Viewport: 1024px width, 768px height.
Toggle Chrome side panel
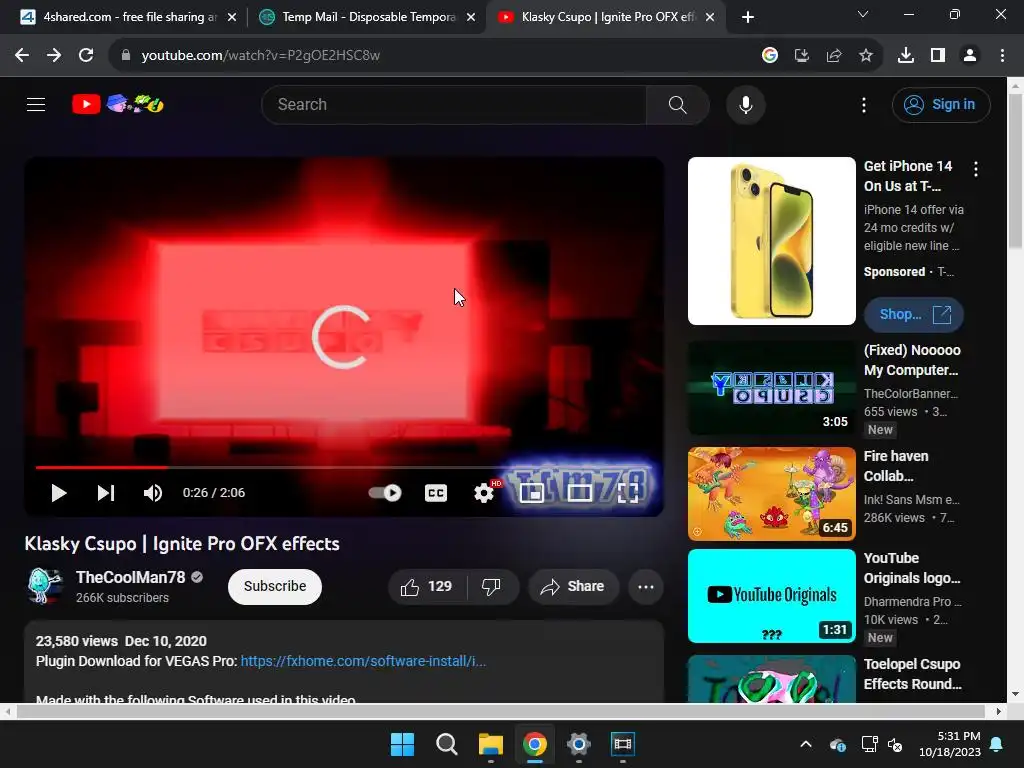pyautogui.click(x=938, y=56)
